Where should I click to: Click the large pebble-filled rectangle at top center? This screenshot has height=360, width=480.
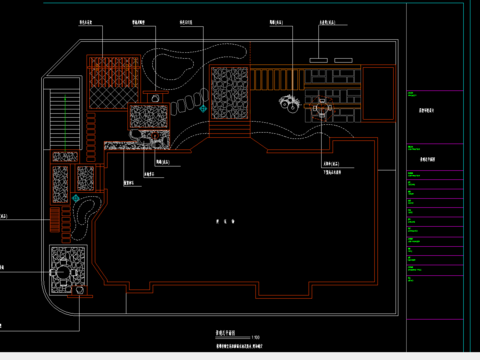pyautogui.click(x=230, y=93)
